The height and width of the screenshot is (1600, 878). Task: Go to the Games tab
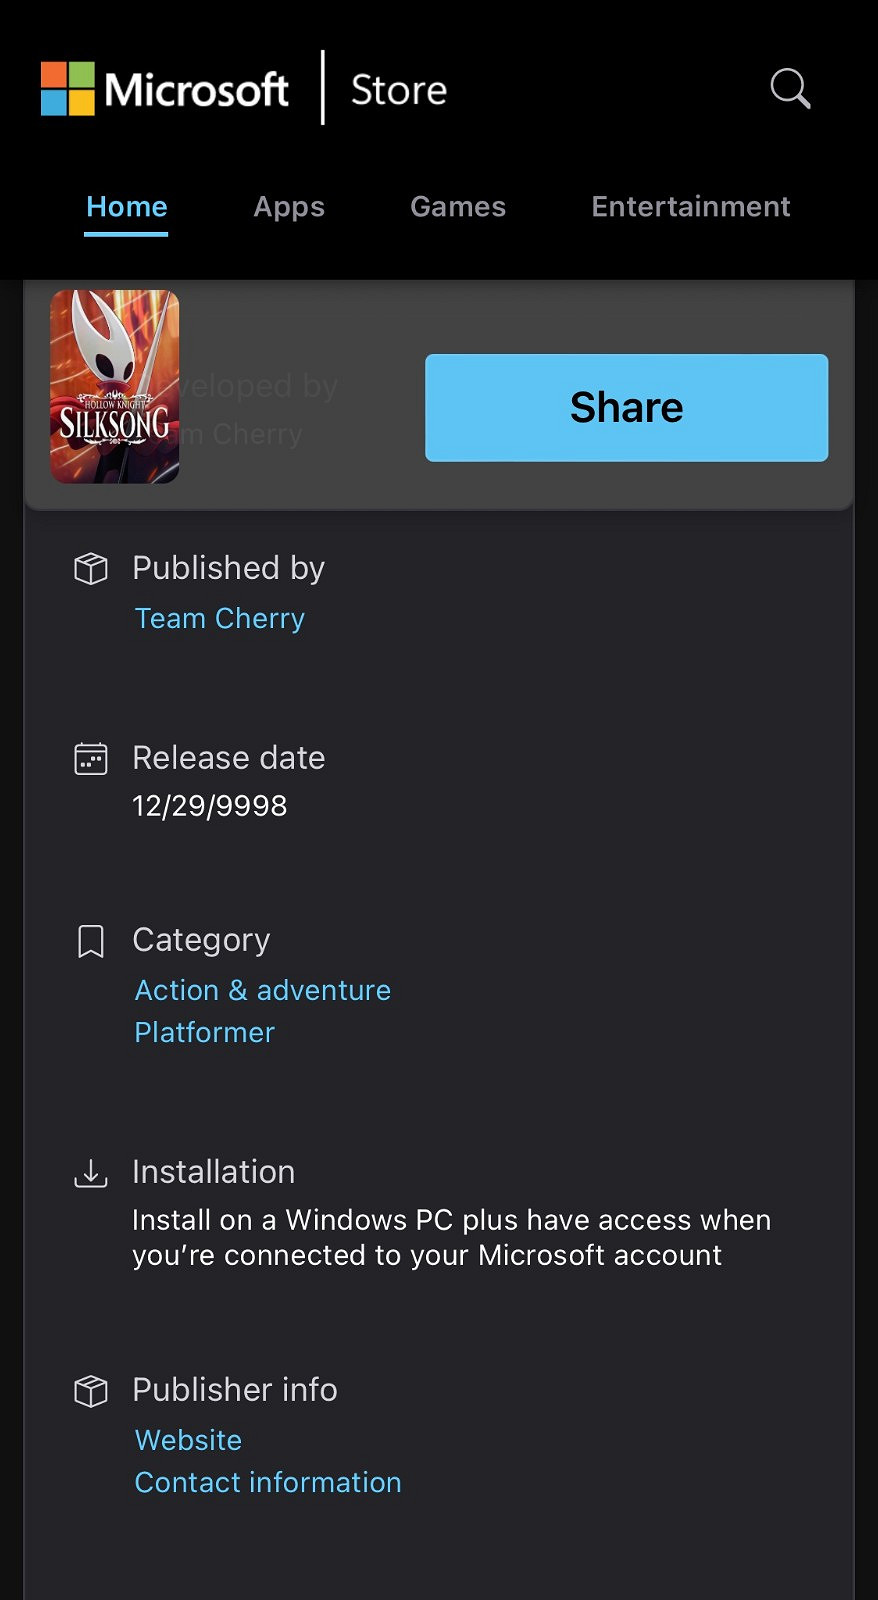coord(458,207)
